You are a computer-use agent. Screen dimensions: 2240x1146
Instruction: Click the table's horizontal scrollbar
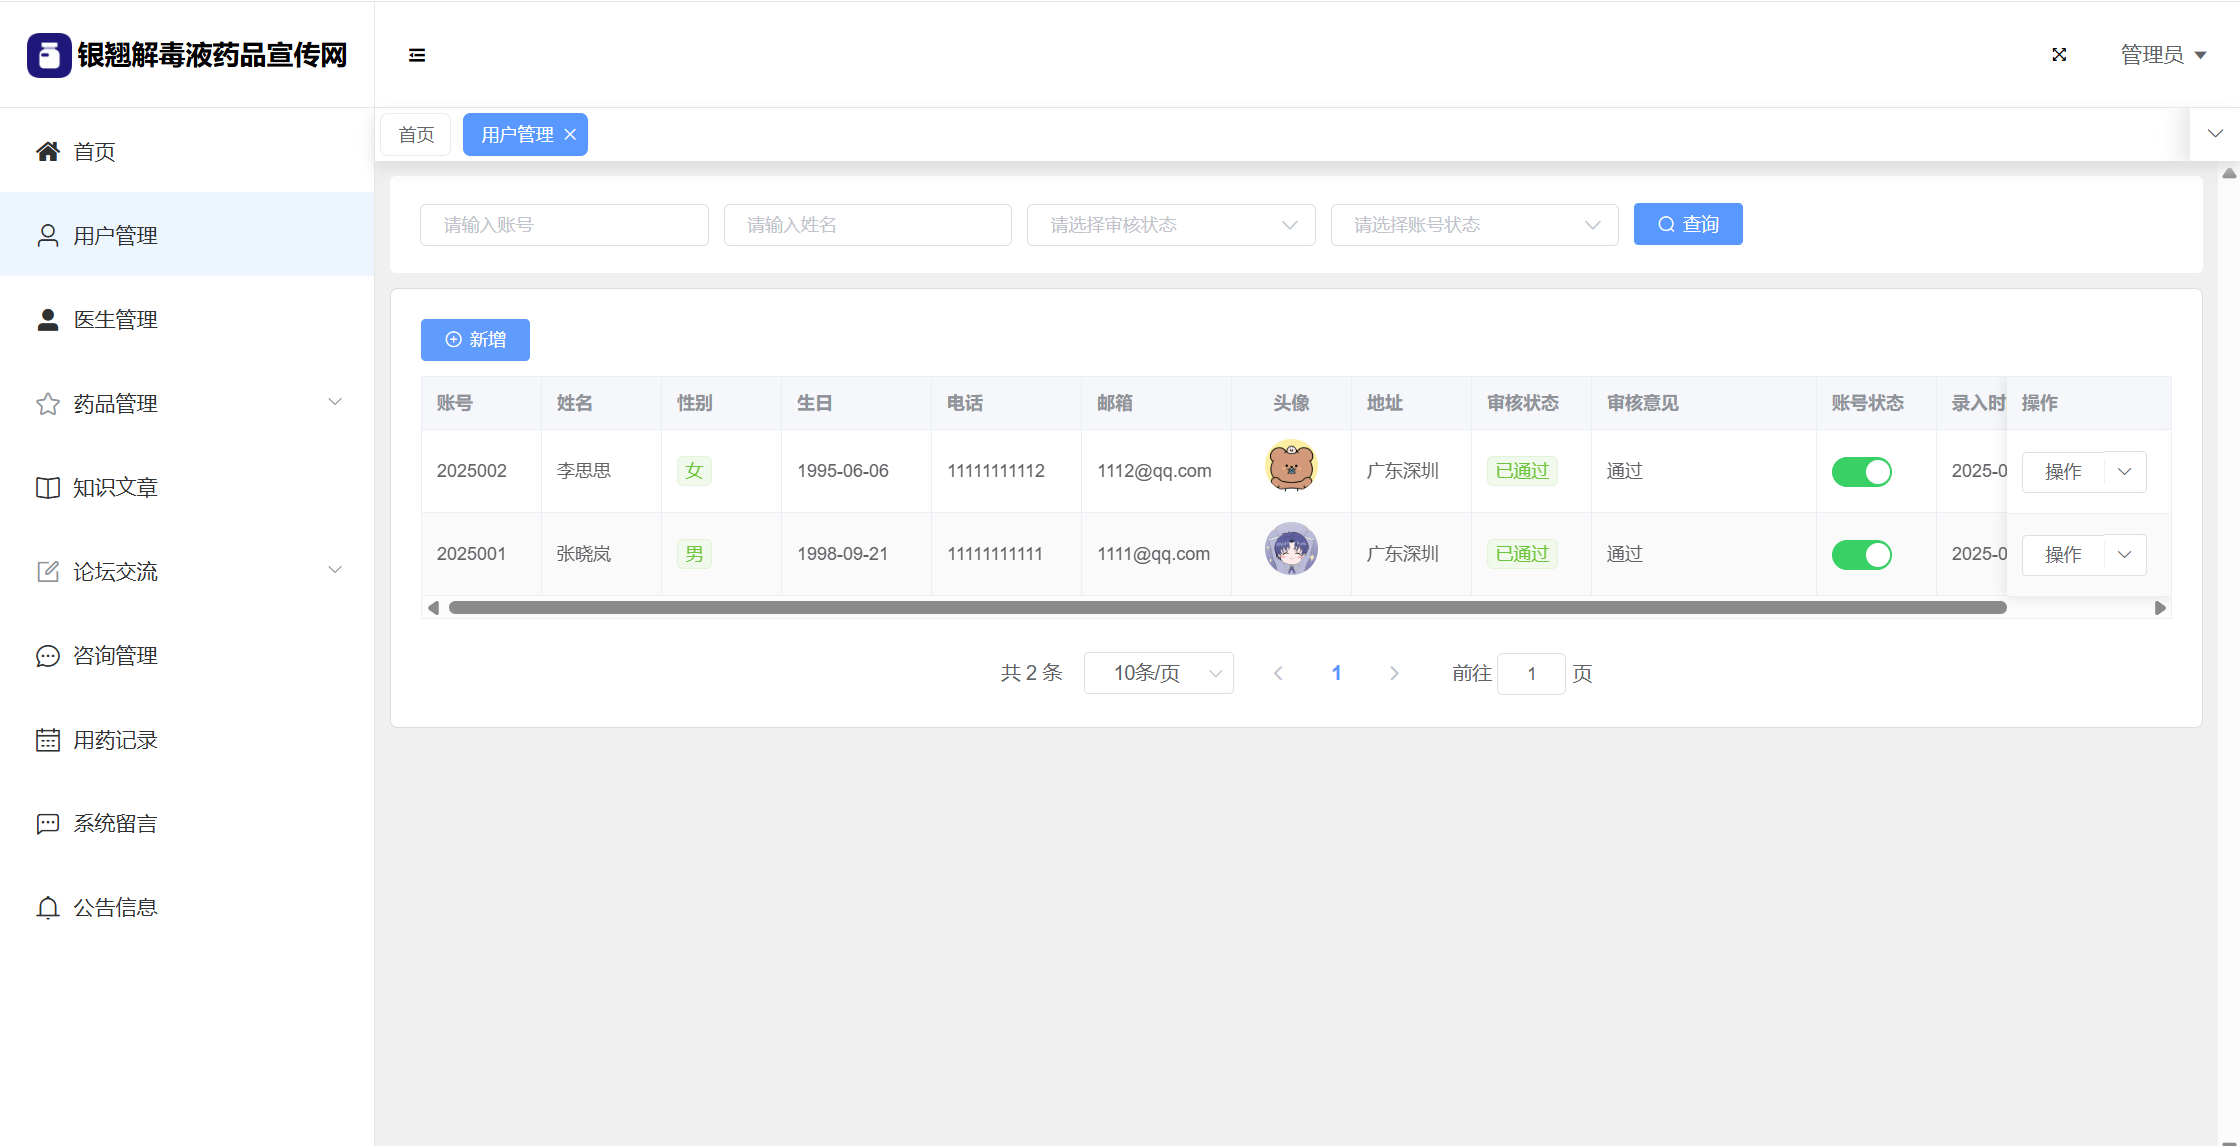click(x=1227, y=608)
